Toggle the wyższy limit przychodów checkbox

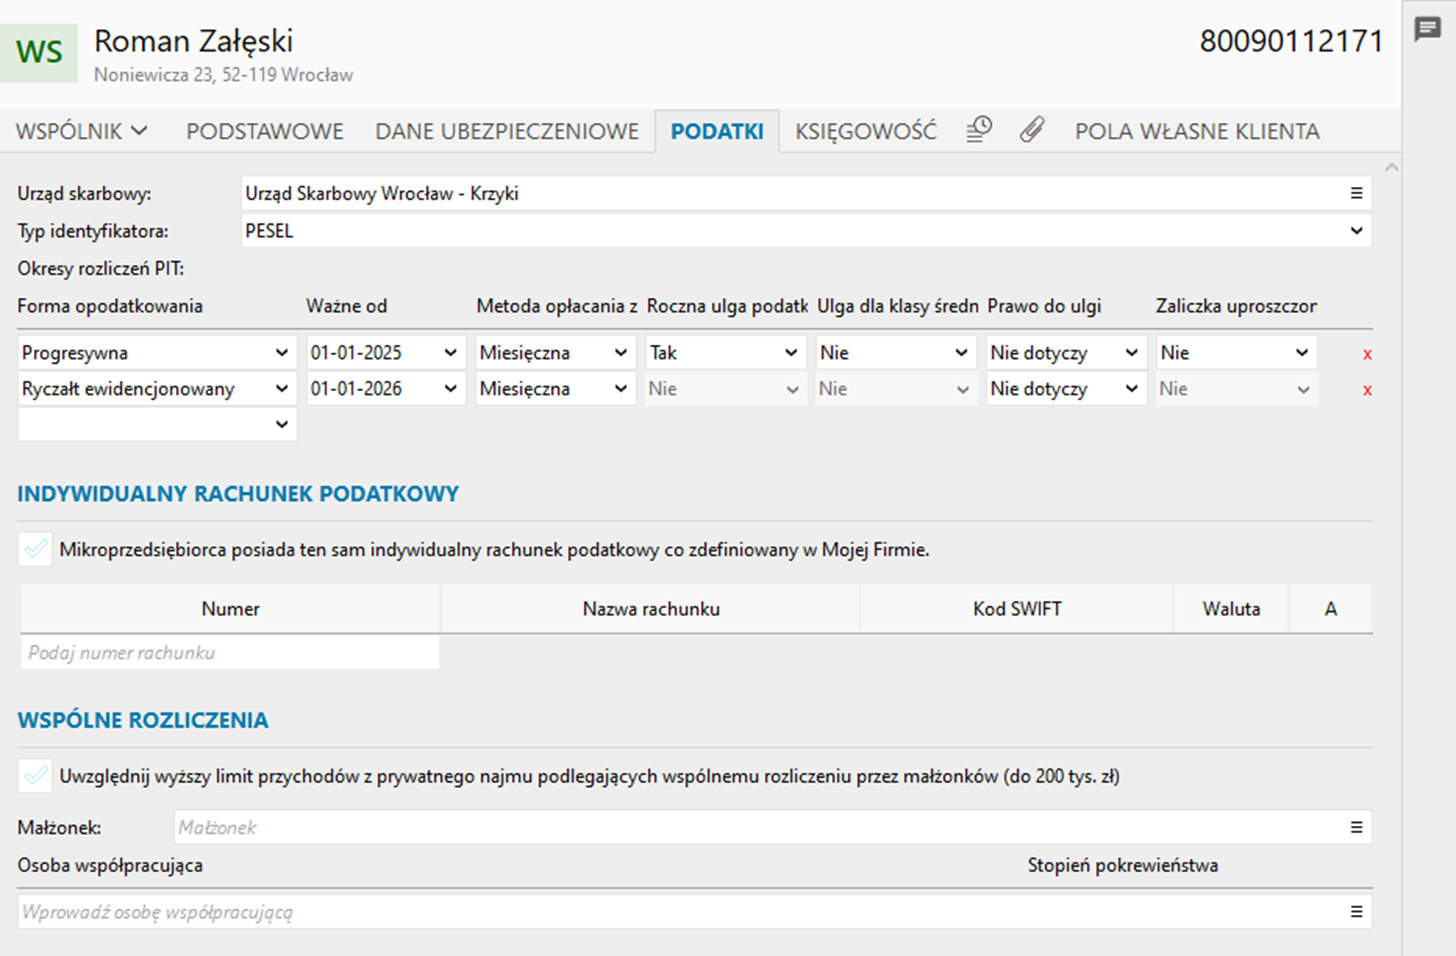(x=35, y=776)
